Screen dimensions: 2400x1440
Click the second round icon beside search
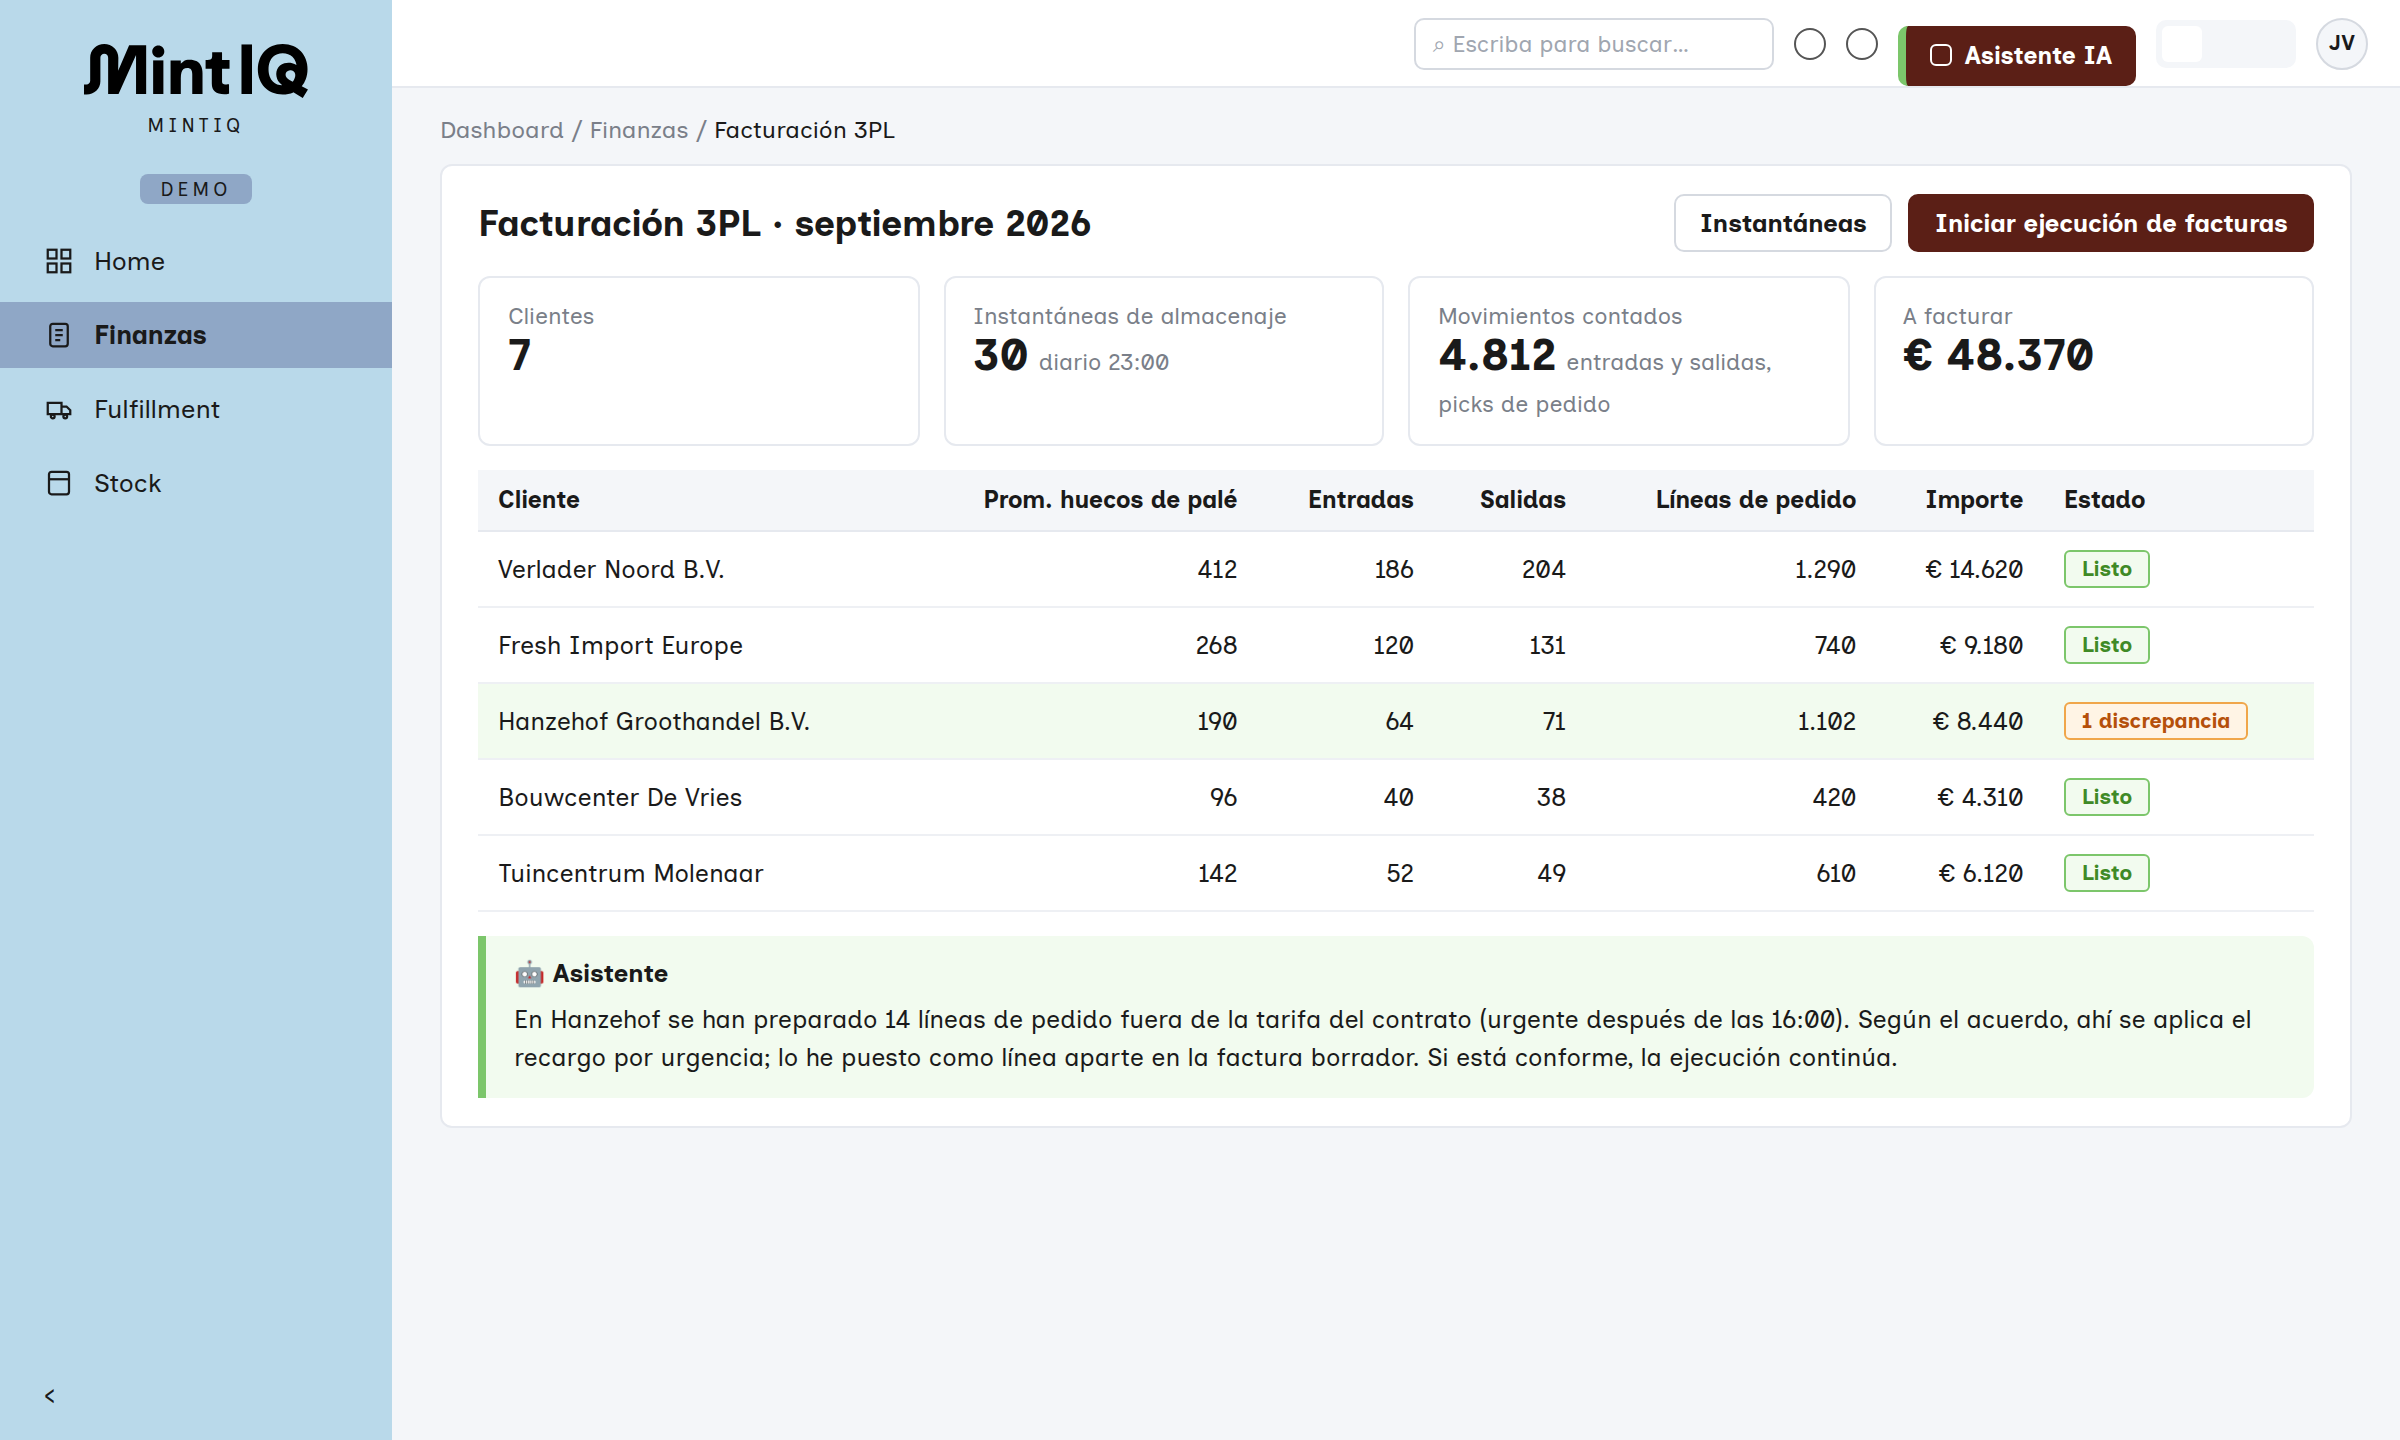(1862, 44)
